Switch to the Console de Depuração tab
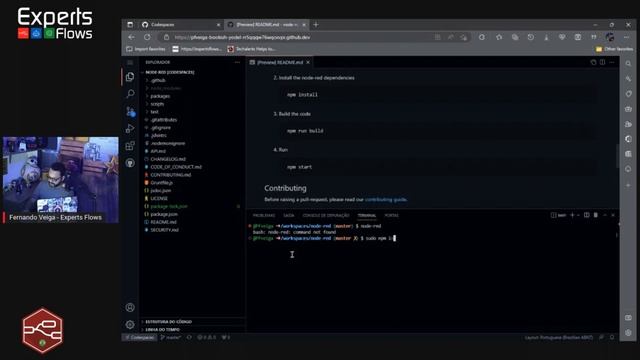Viewport: 640px width, 360px height. click(326, 215)
